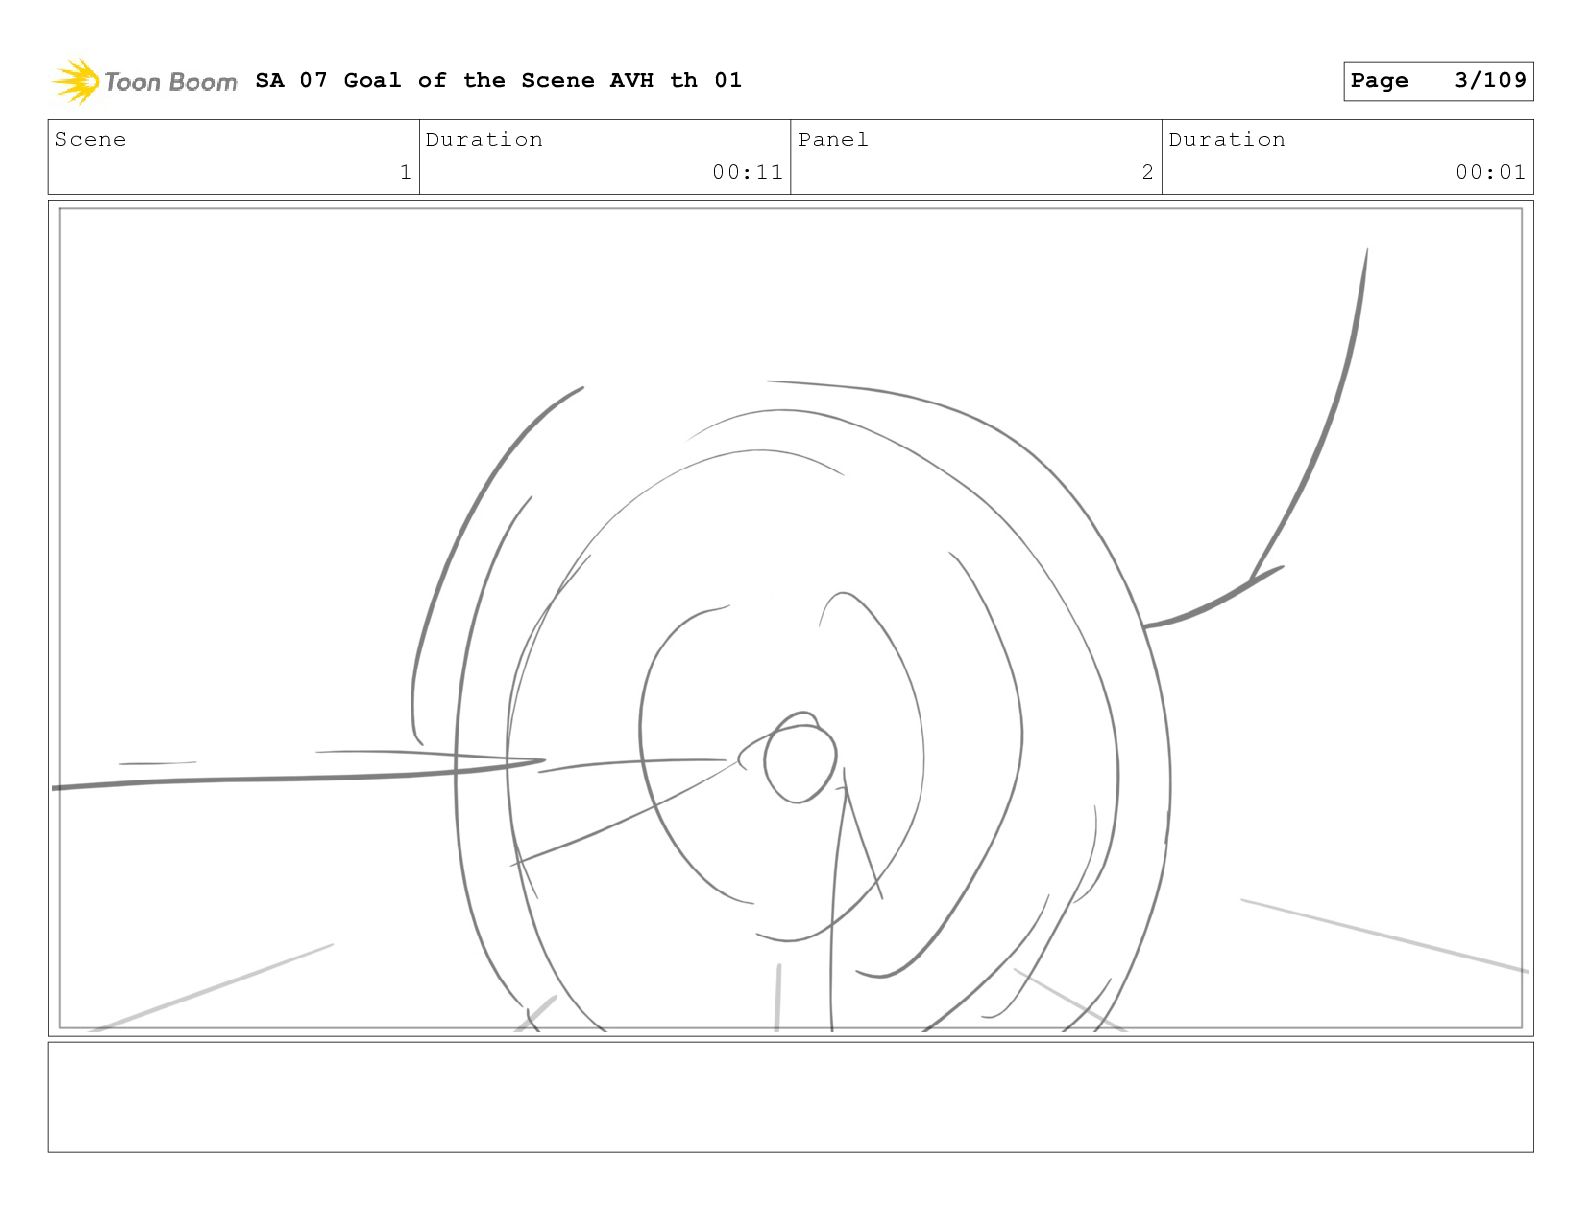Click the storyboard wheel sketch thumbnail

coord(790,618)
